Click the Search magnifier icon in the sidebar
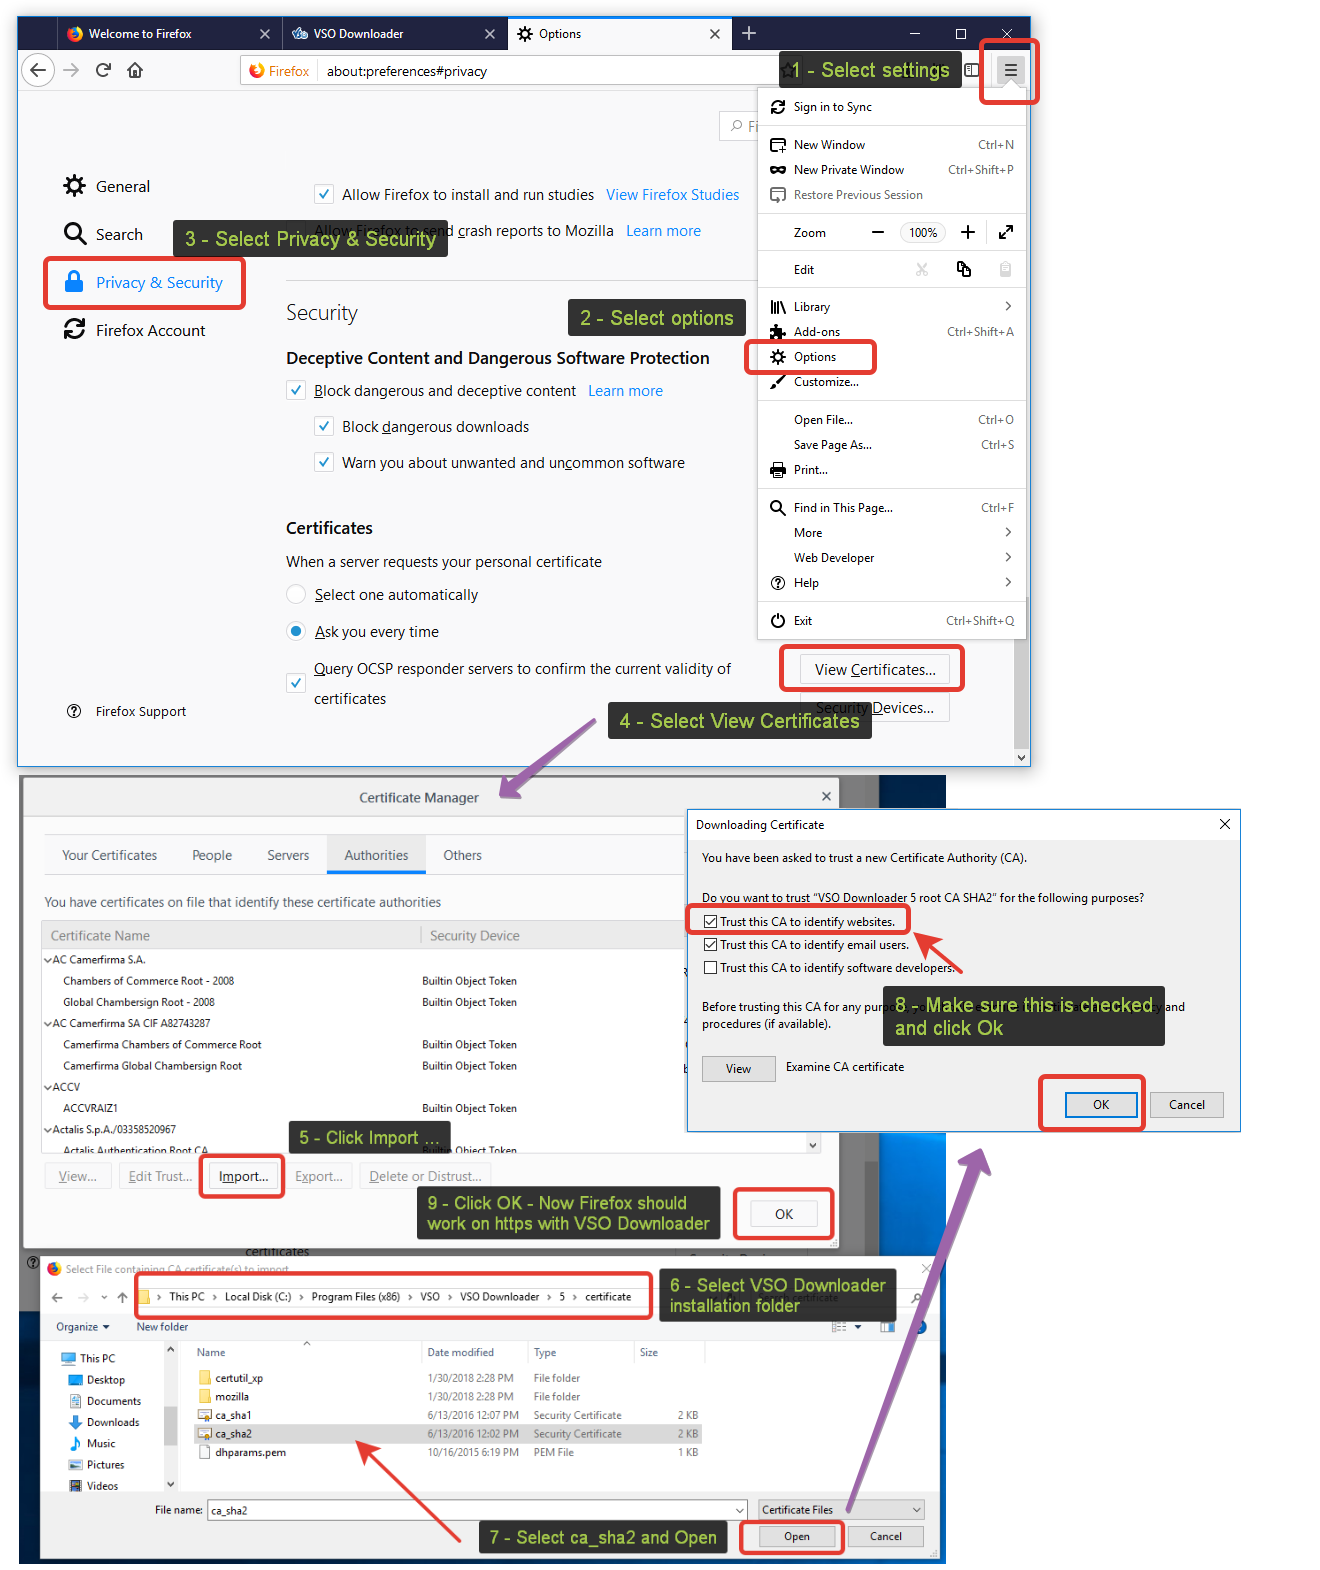 [x=75, y=234]
